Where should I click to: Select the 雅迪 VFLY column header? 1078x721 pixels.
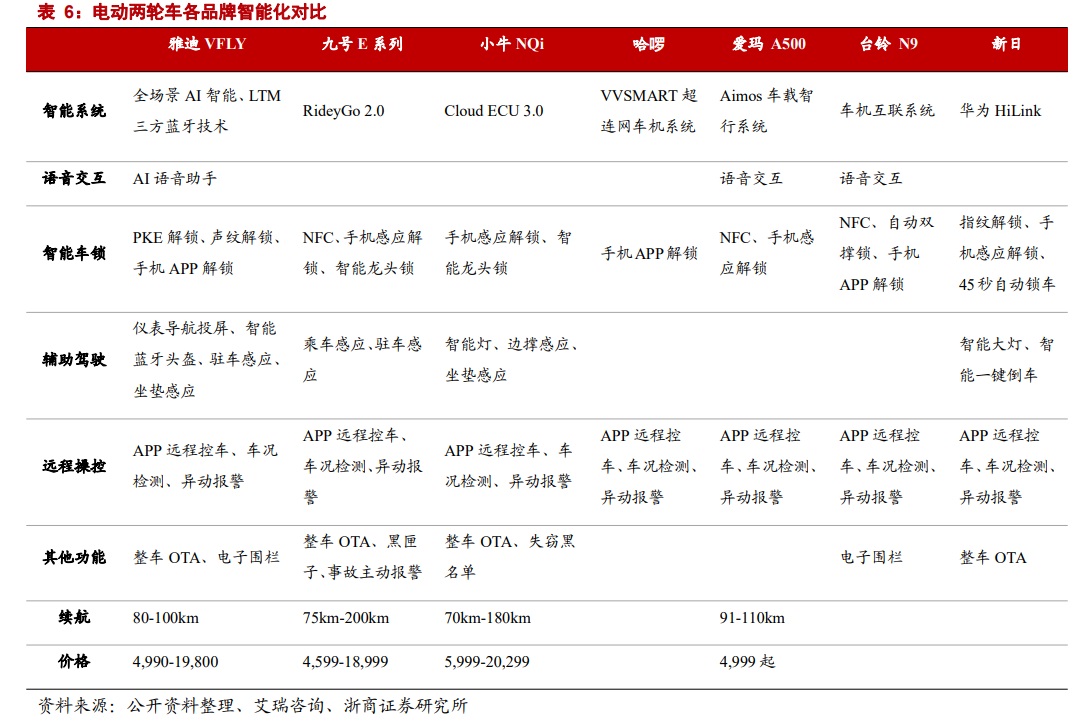click(x=207, y=44)
